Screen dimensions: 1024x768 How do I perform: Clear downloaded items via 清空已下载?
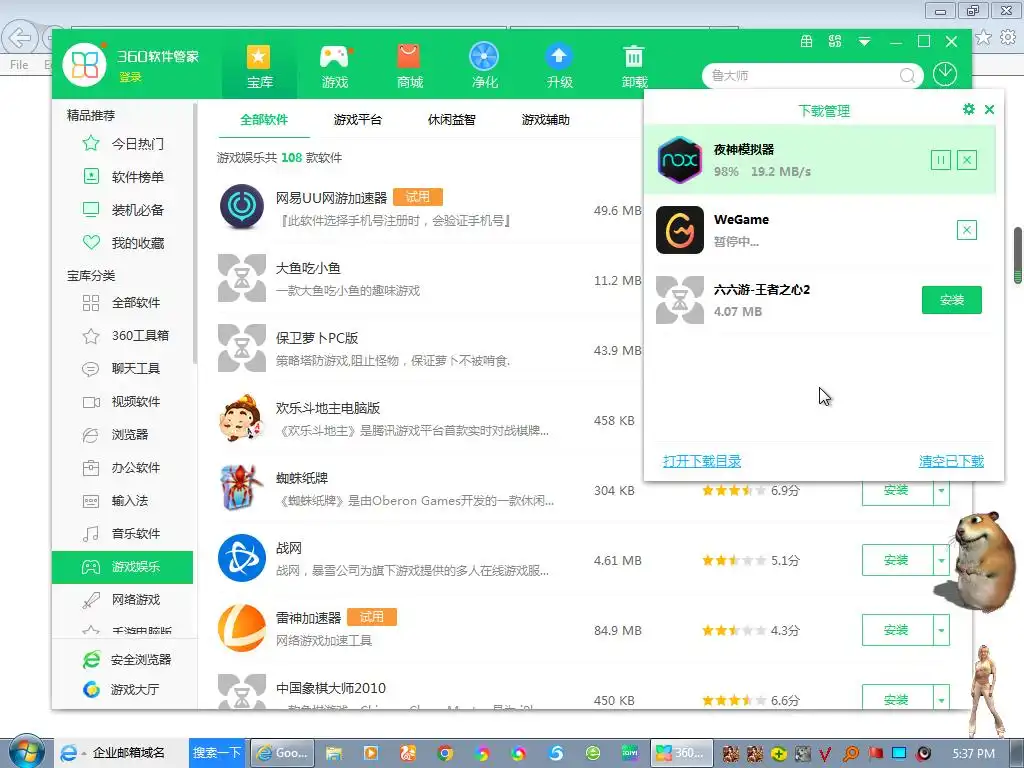pos(952,461)
